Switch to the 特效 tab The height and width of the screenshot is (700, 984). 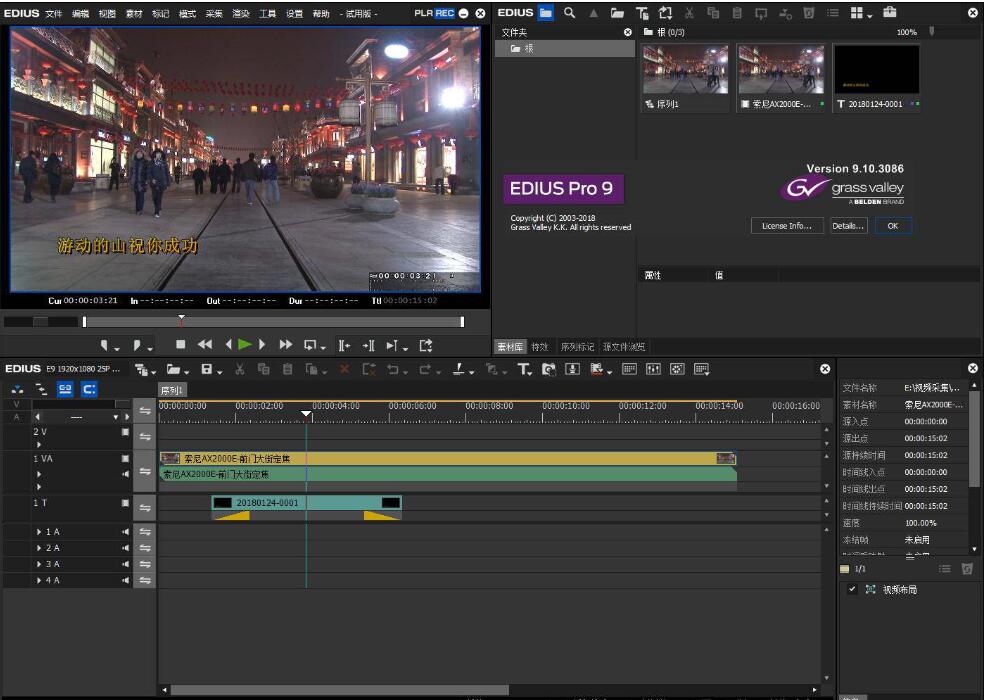[x=540, y=347]
